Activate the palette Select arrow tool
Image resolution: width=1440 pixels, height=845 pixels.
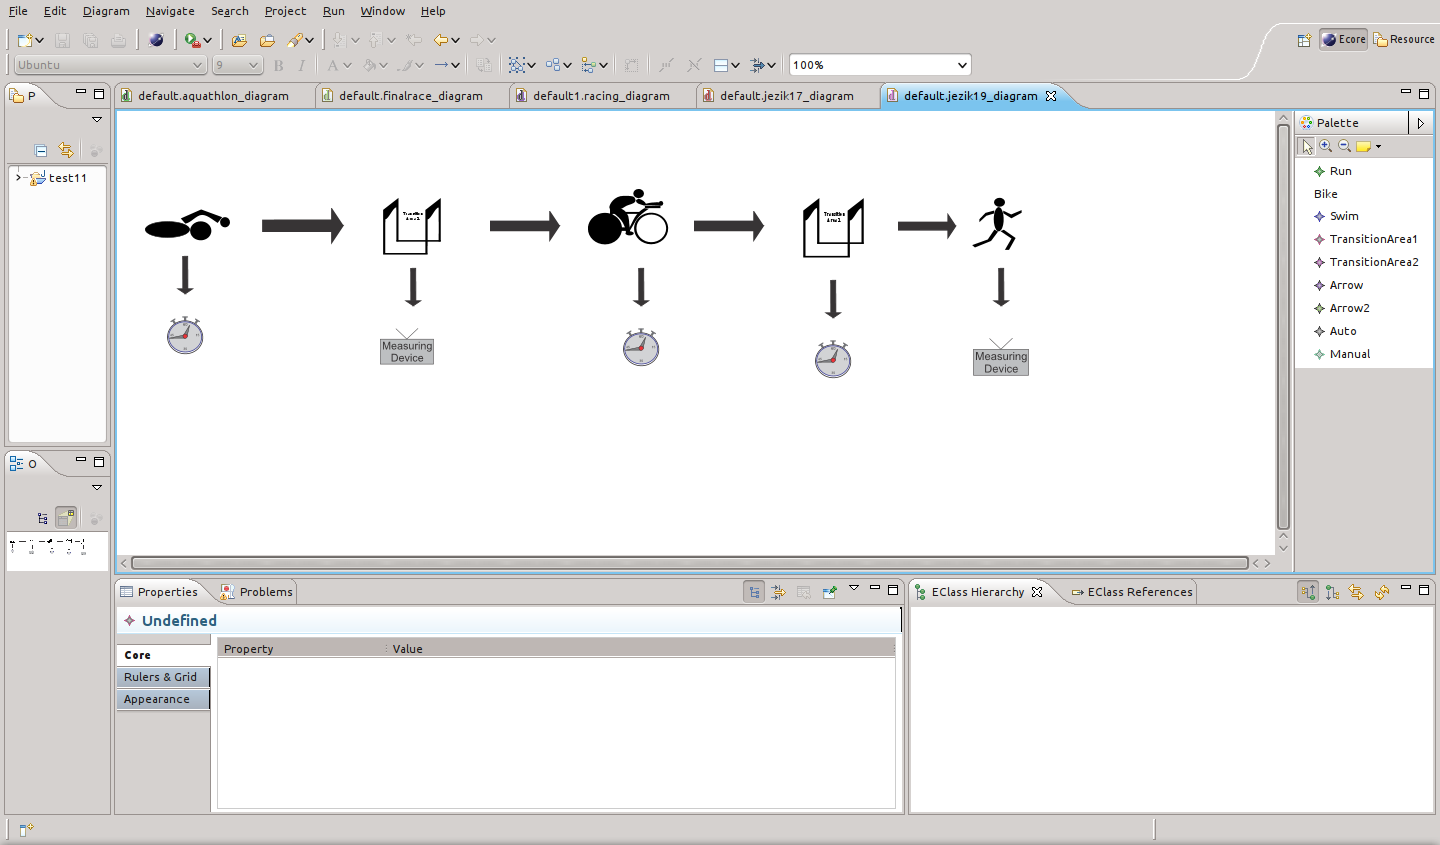point(1307,146)
